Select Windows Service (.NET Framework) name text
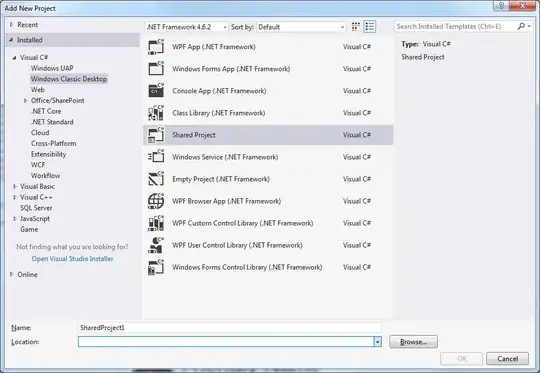This screenshot has height=373, width=540. pos(225,157)
